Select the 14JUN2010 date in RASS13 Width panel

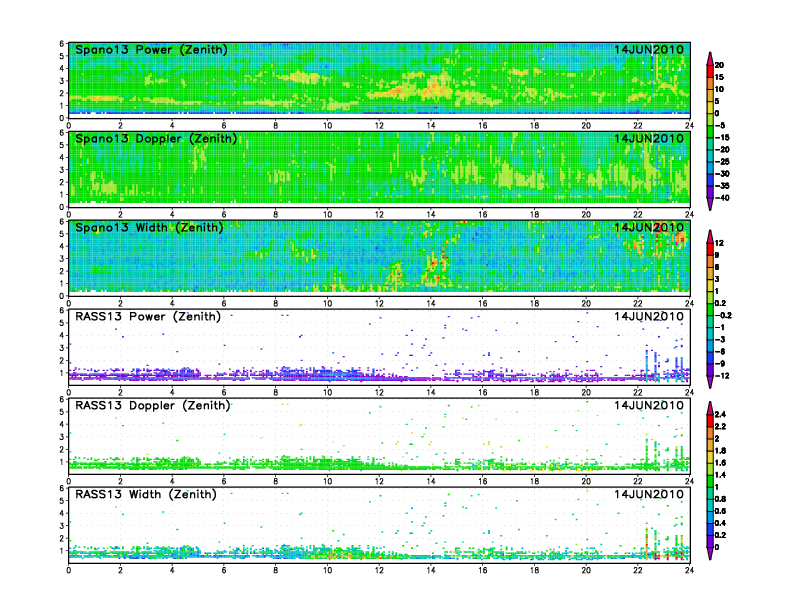point(649,494)
